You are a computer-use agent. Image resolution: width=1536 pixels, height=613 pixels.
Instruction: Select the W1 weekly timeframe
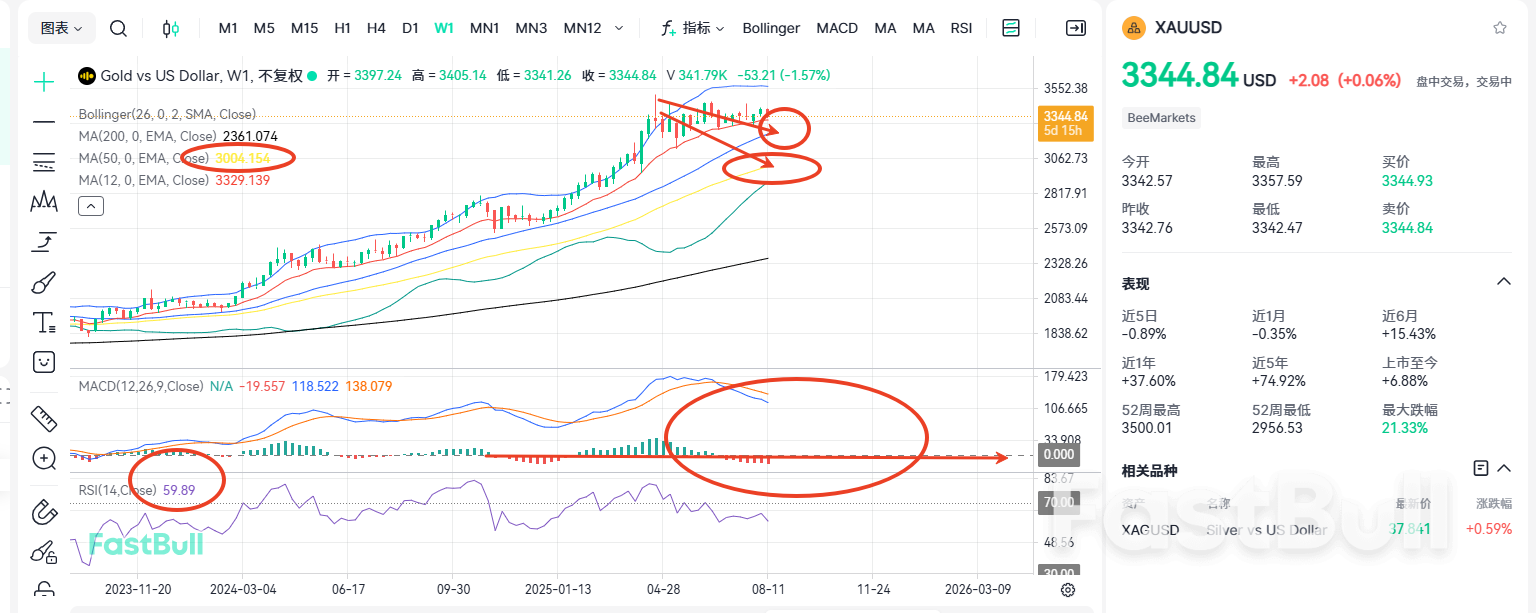pos(444,28)
